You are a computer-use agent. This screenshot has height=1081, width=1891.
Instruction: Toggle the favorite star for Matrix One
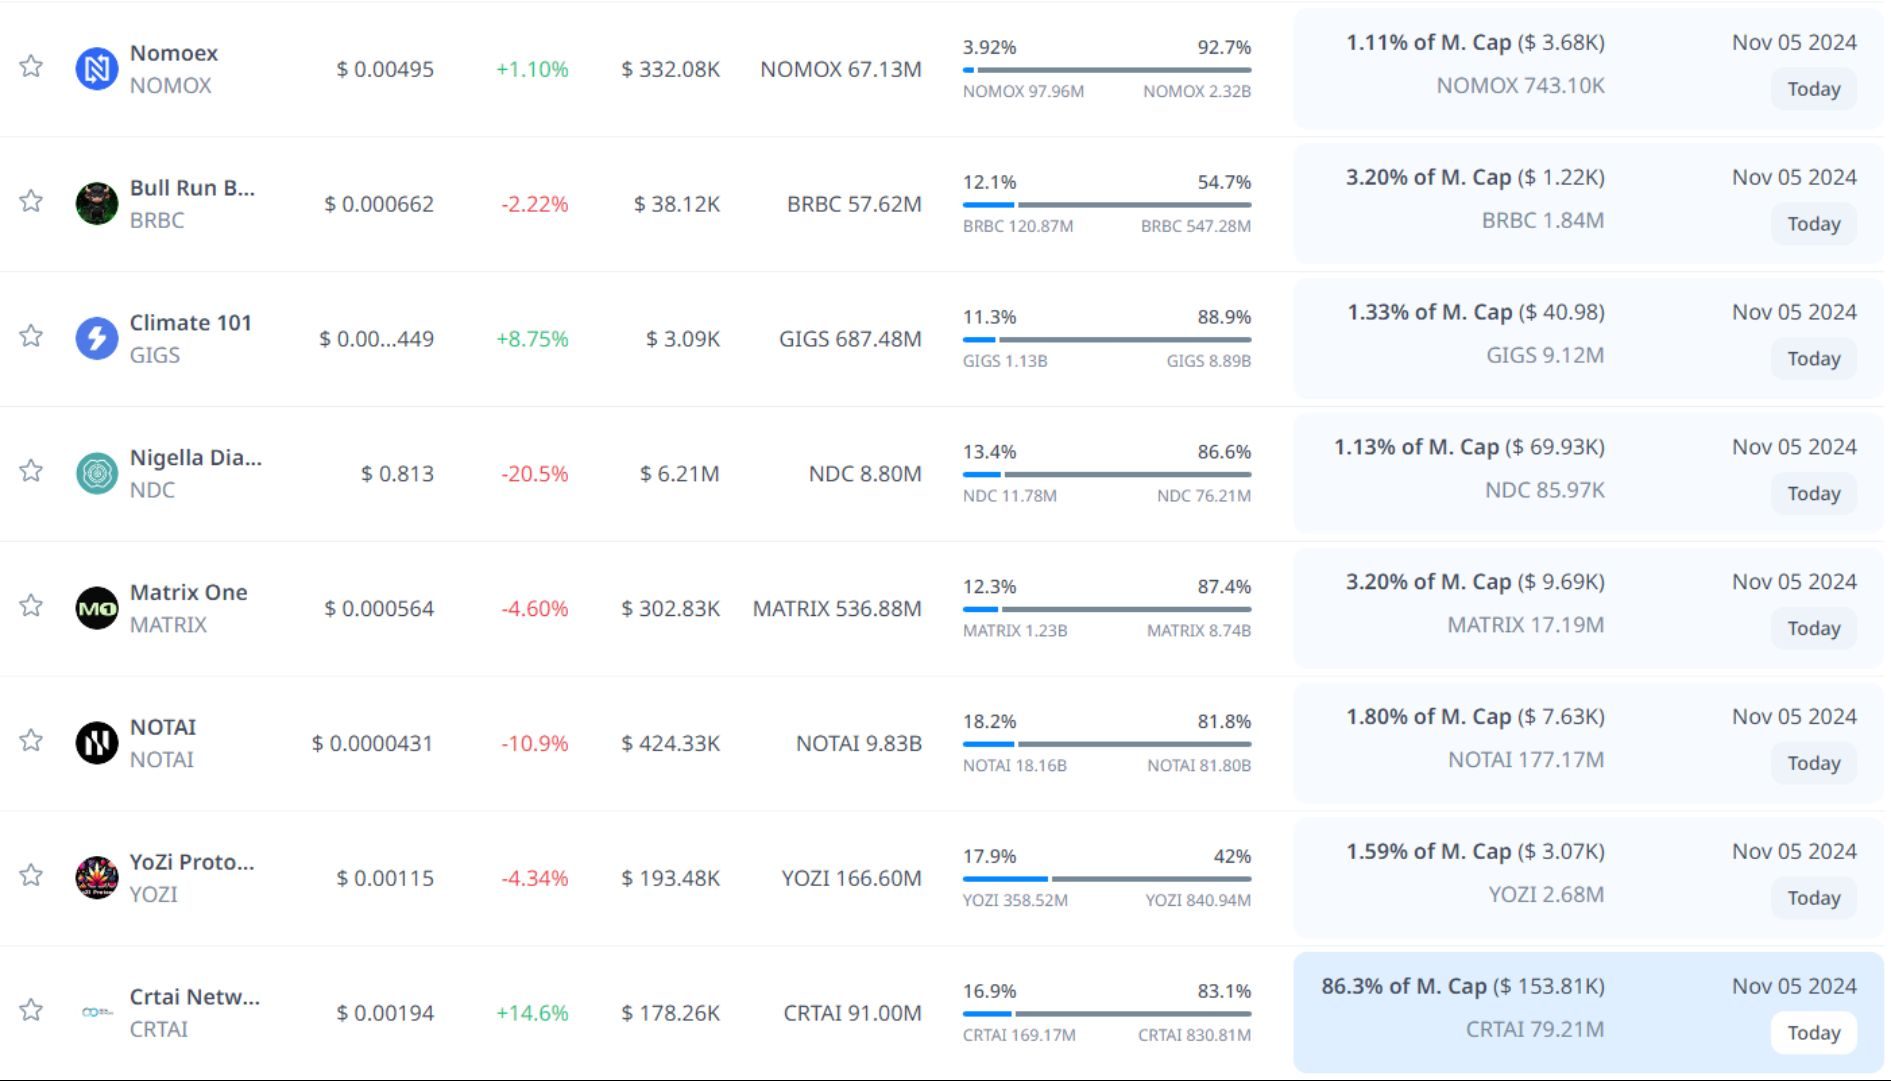click(x=31, y=606)
